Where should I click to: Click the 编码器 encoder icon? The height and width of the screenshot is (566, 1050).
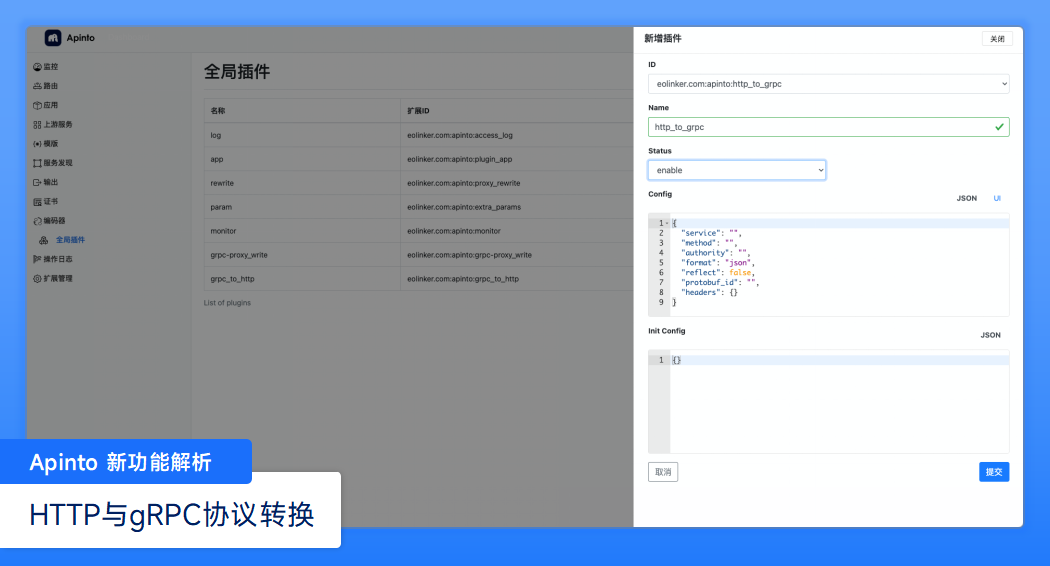[38, 221]
